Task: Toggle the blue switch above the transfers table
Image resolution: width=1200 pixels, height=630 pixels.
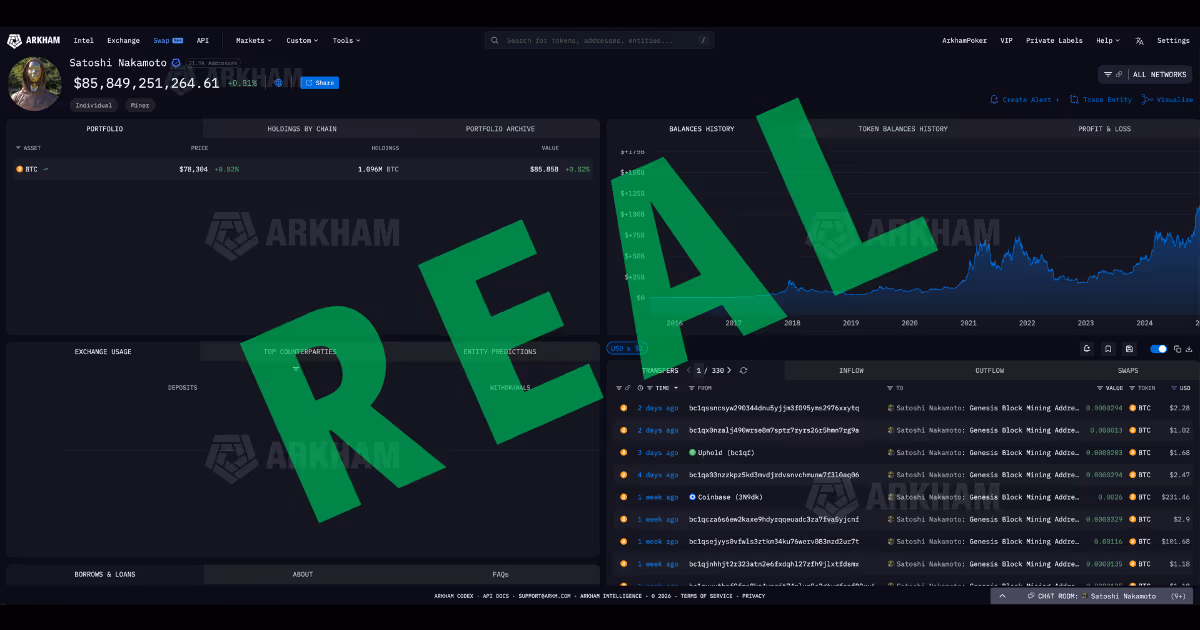Action: click(1159, 349)
